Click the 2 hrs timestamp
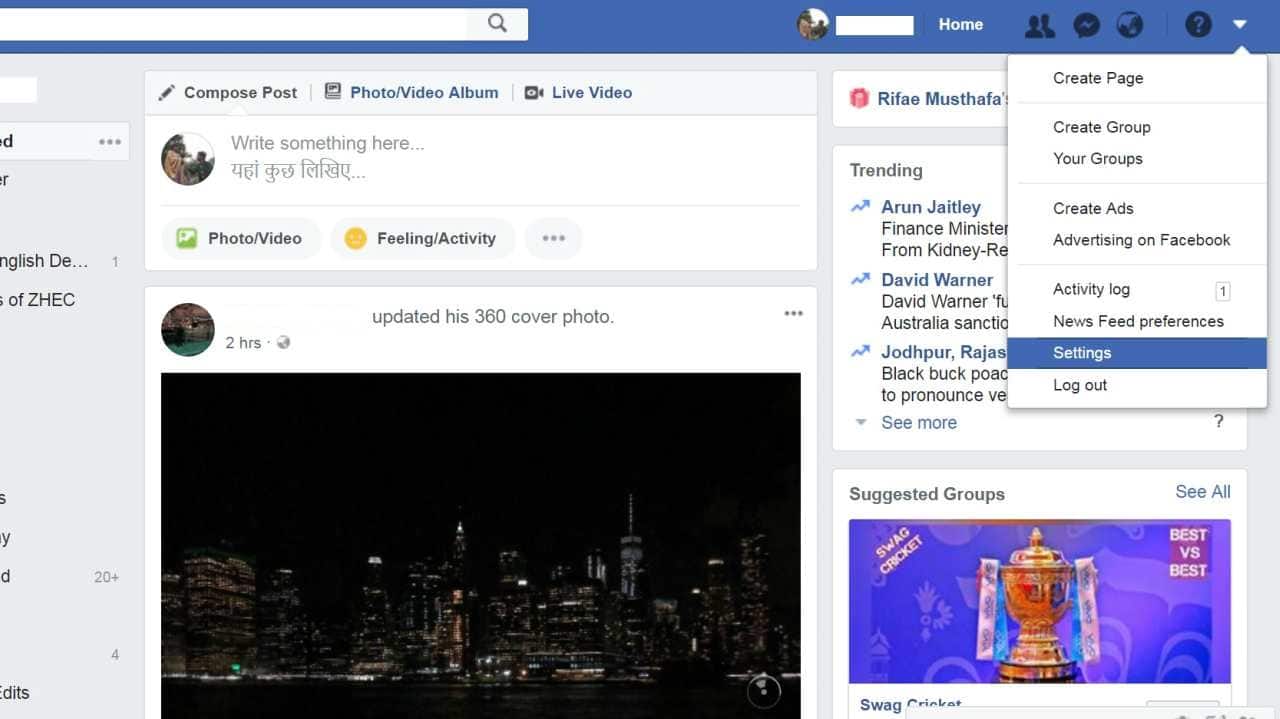This screenshot has height=719, width=1280. pyautogui.click(x=243, y=342)
